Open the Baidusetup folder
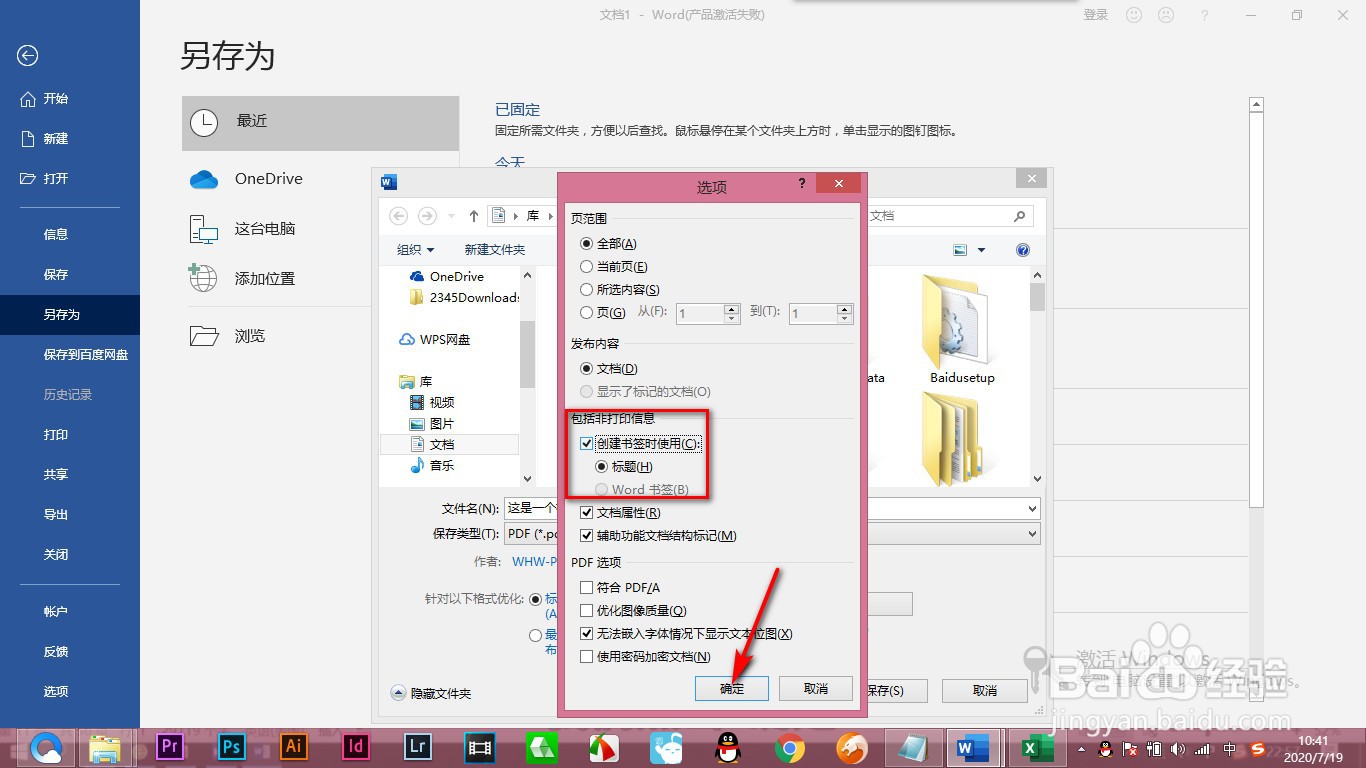Screen dimensions: 1366x768 962,330
